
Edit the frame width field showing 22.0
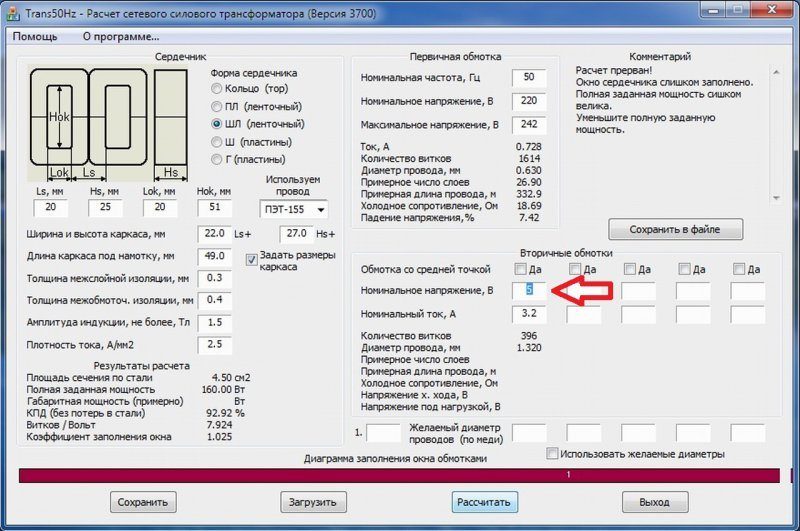pos(215,234)
